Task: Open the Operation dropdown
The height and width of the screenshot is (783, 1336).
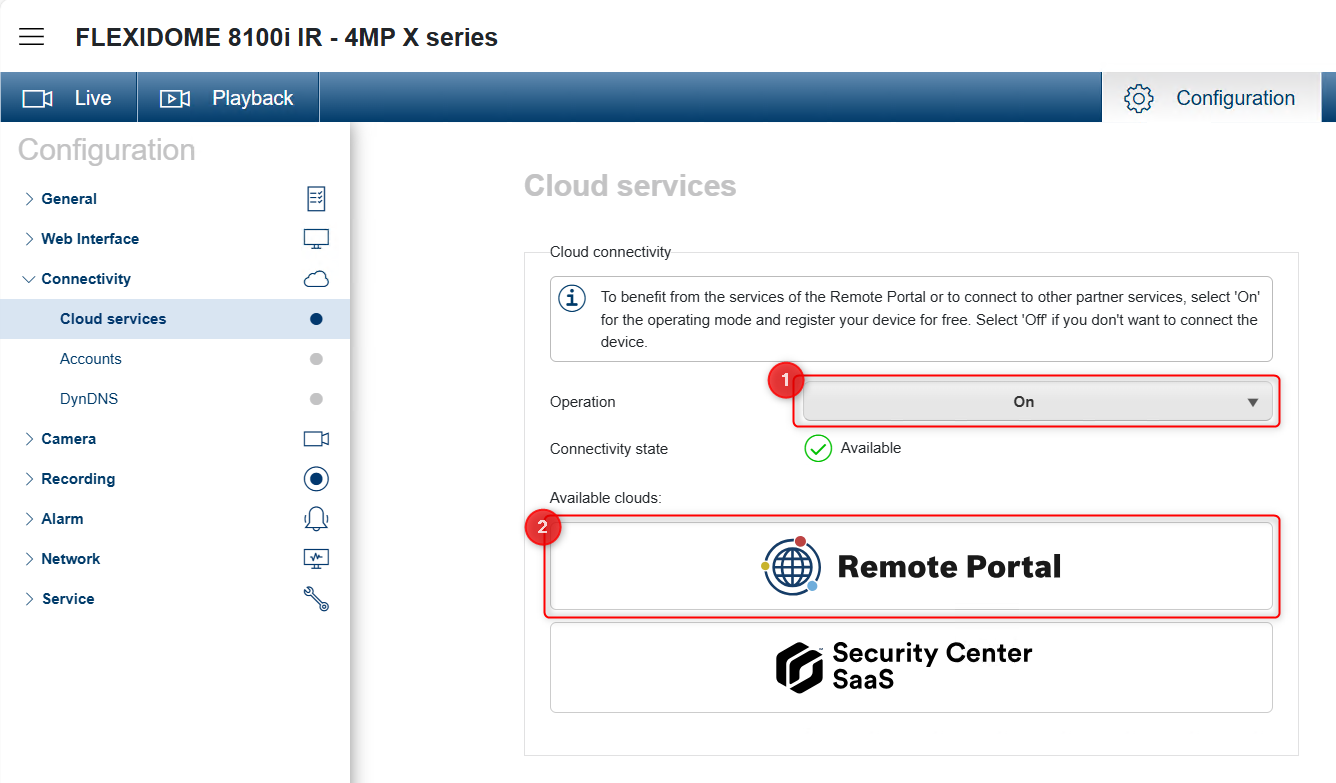Action: tap(1037, 402)
